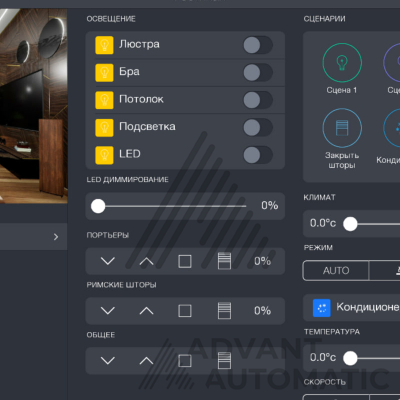Turn on the Потолок light switch
This screenshot has height=400, width=400.
258,100
